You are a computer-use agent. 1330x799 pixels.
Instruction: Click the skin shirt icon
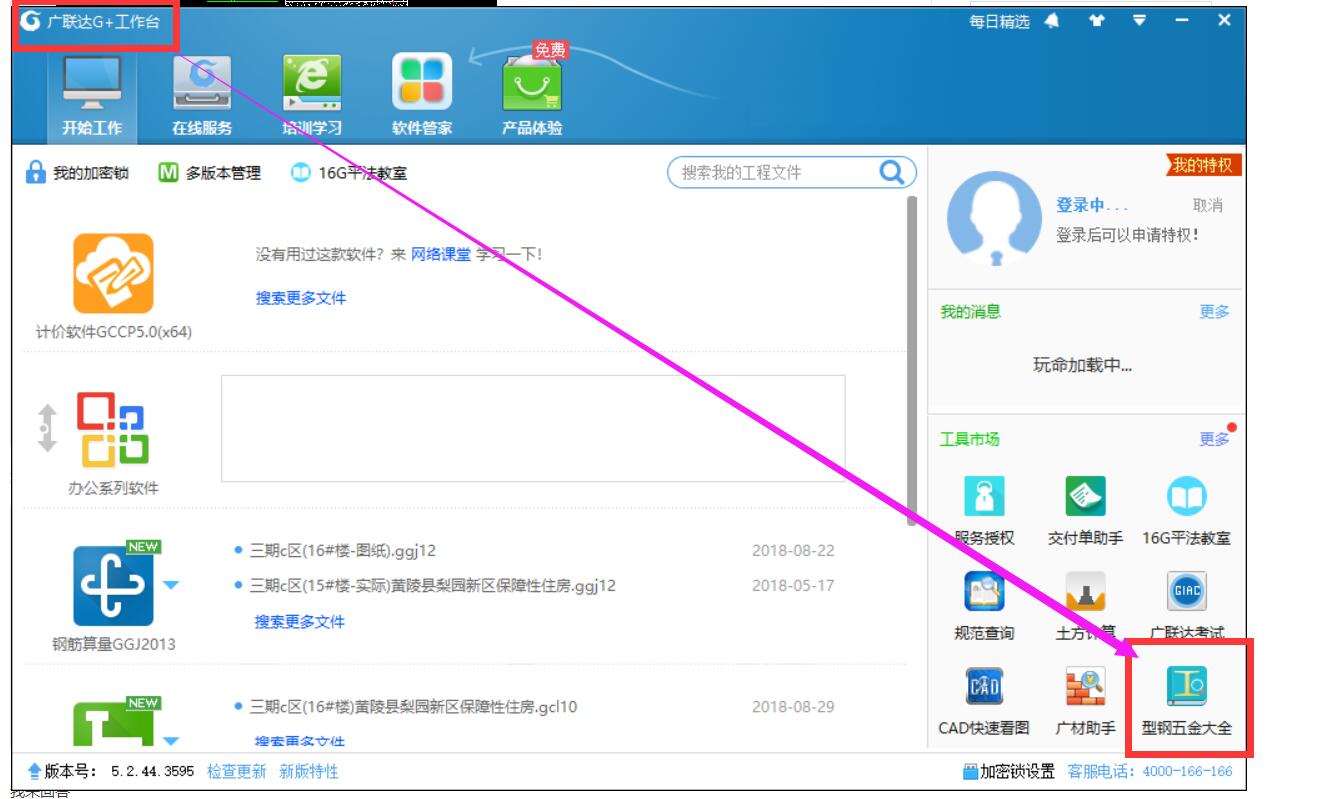(x=1097, y=21)
